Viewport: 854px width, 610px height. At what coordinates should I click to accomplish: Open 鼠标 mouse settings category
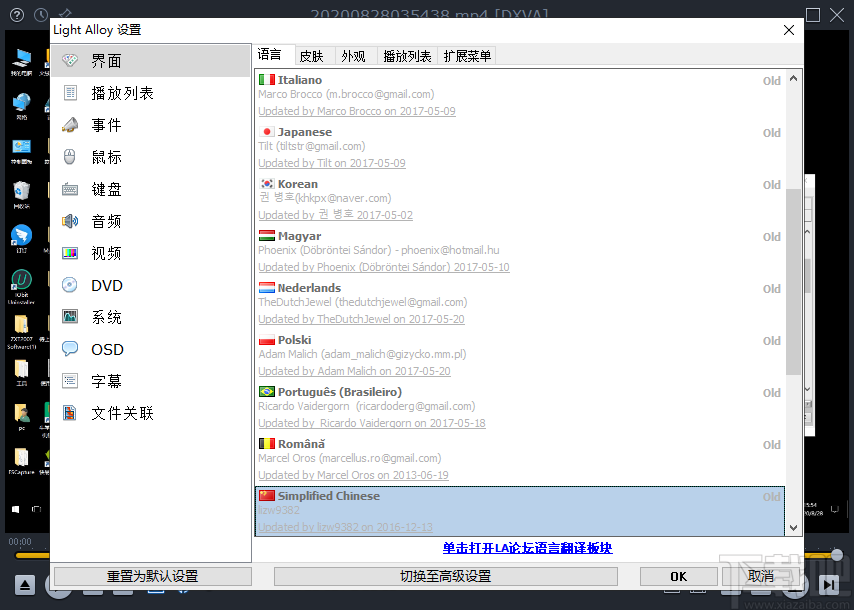pyautogui.click(x=106, y=157)
